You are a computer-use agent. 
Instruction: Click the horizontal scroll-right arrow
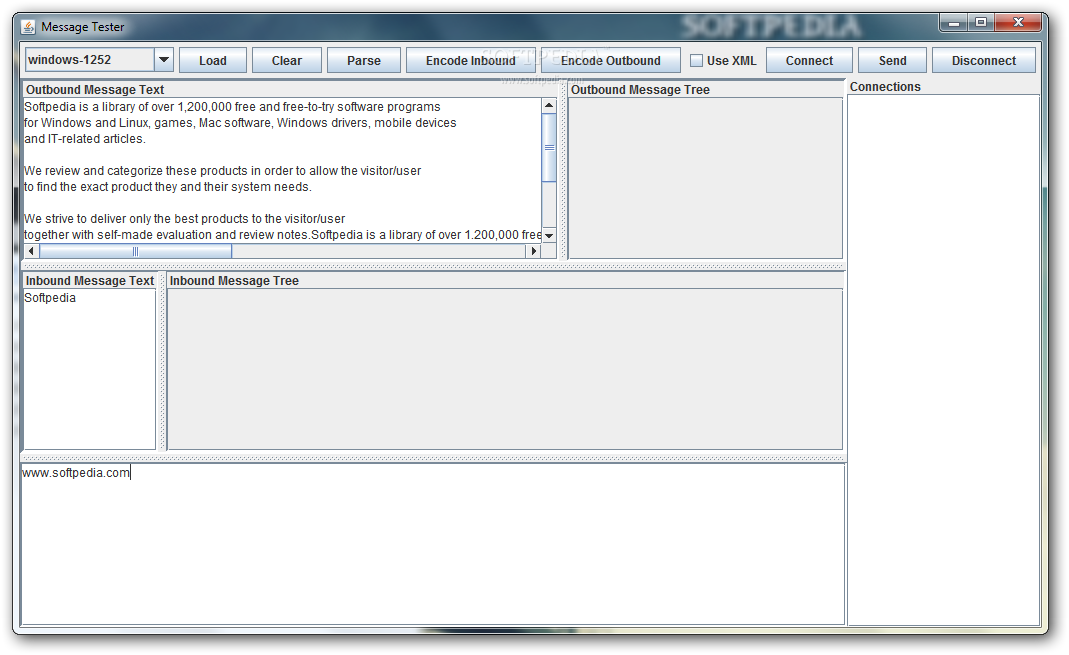[x=534, y=251]
